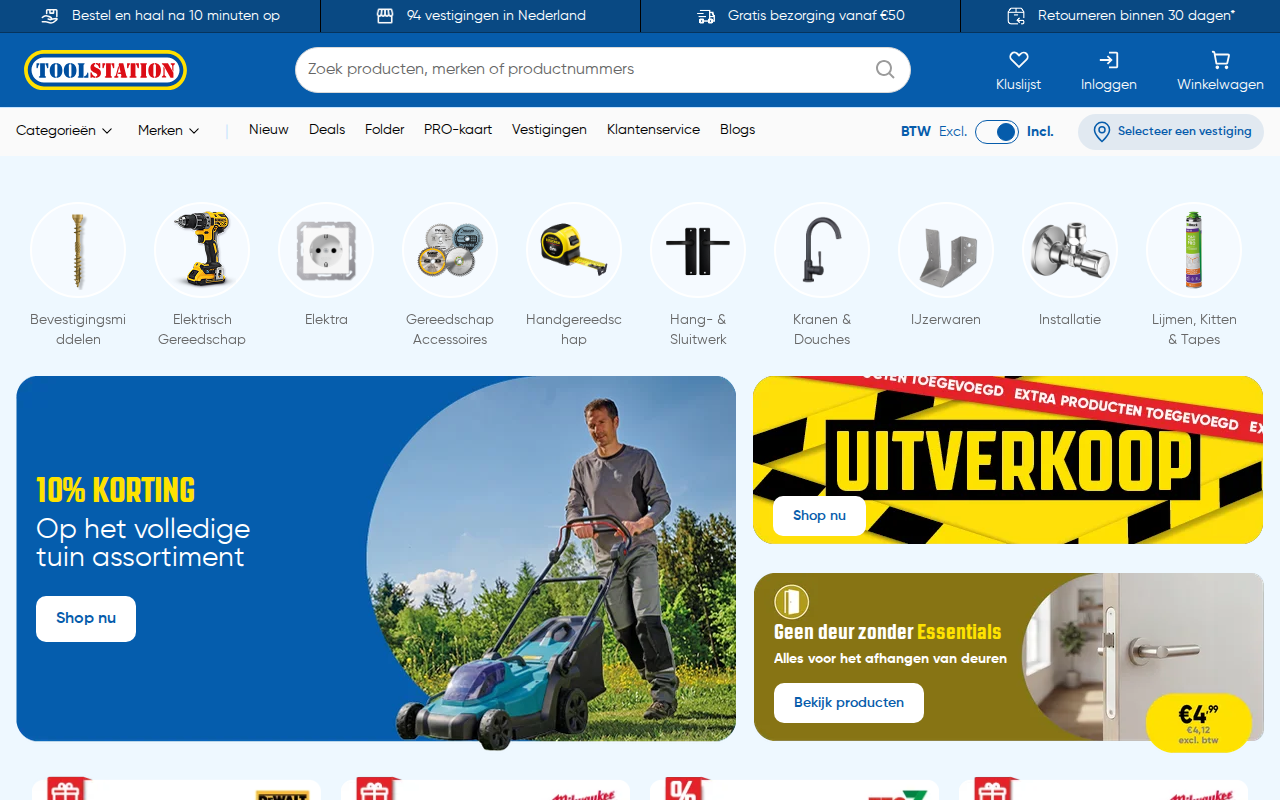
Task: Open Hang- & Sluitwerk door handle icon
Action: pyautogui.click(x=698, y=250)
